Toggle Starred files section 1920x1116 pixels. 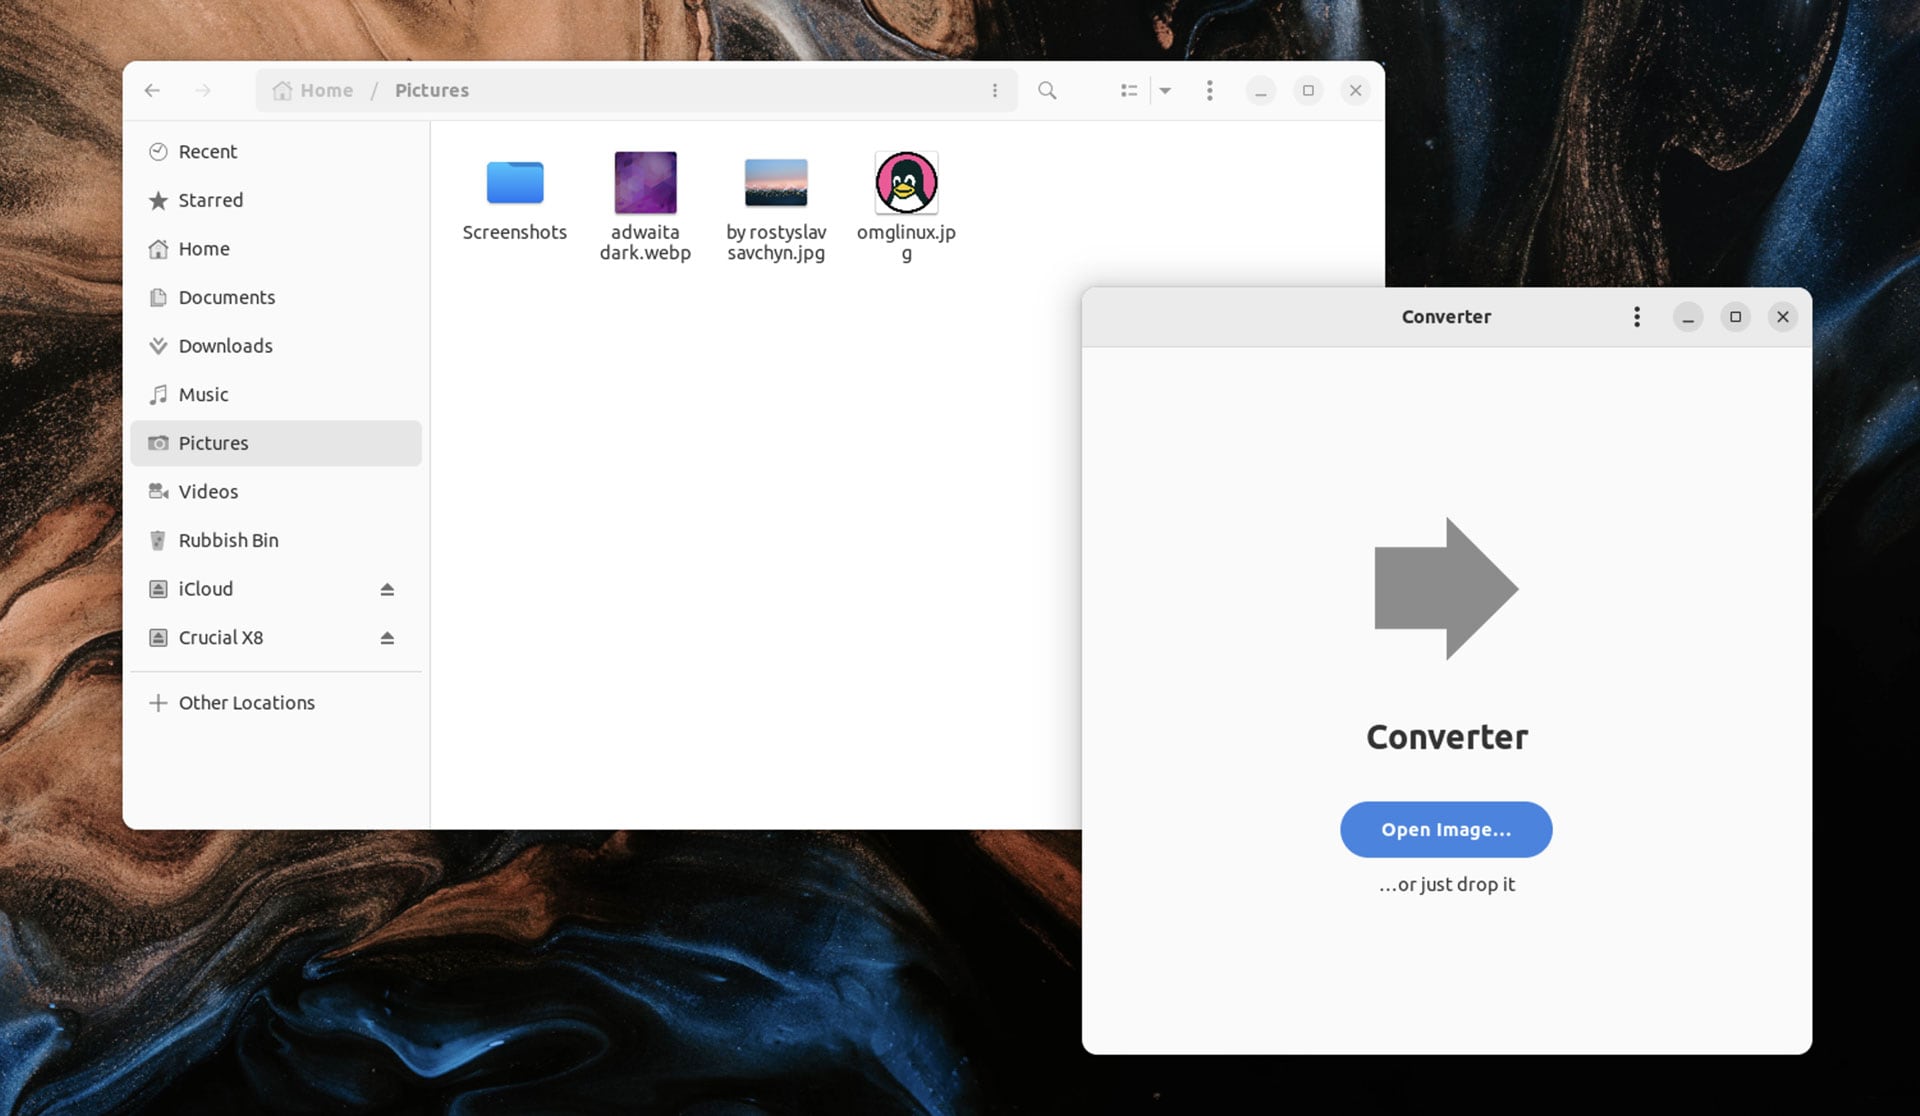(x=211, y=199)
